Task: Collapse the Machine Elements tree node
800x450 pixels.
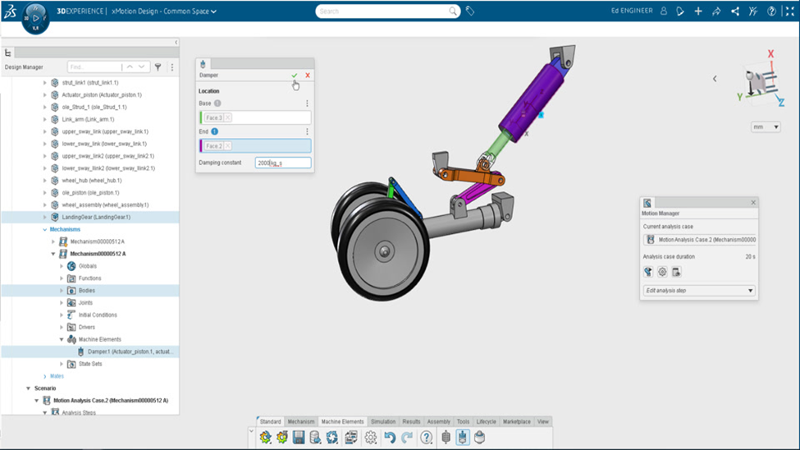Action: [61, 339]
